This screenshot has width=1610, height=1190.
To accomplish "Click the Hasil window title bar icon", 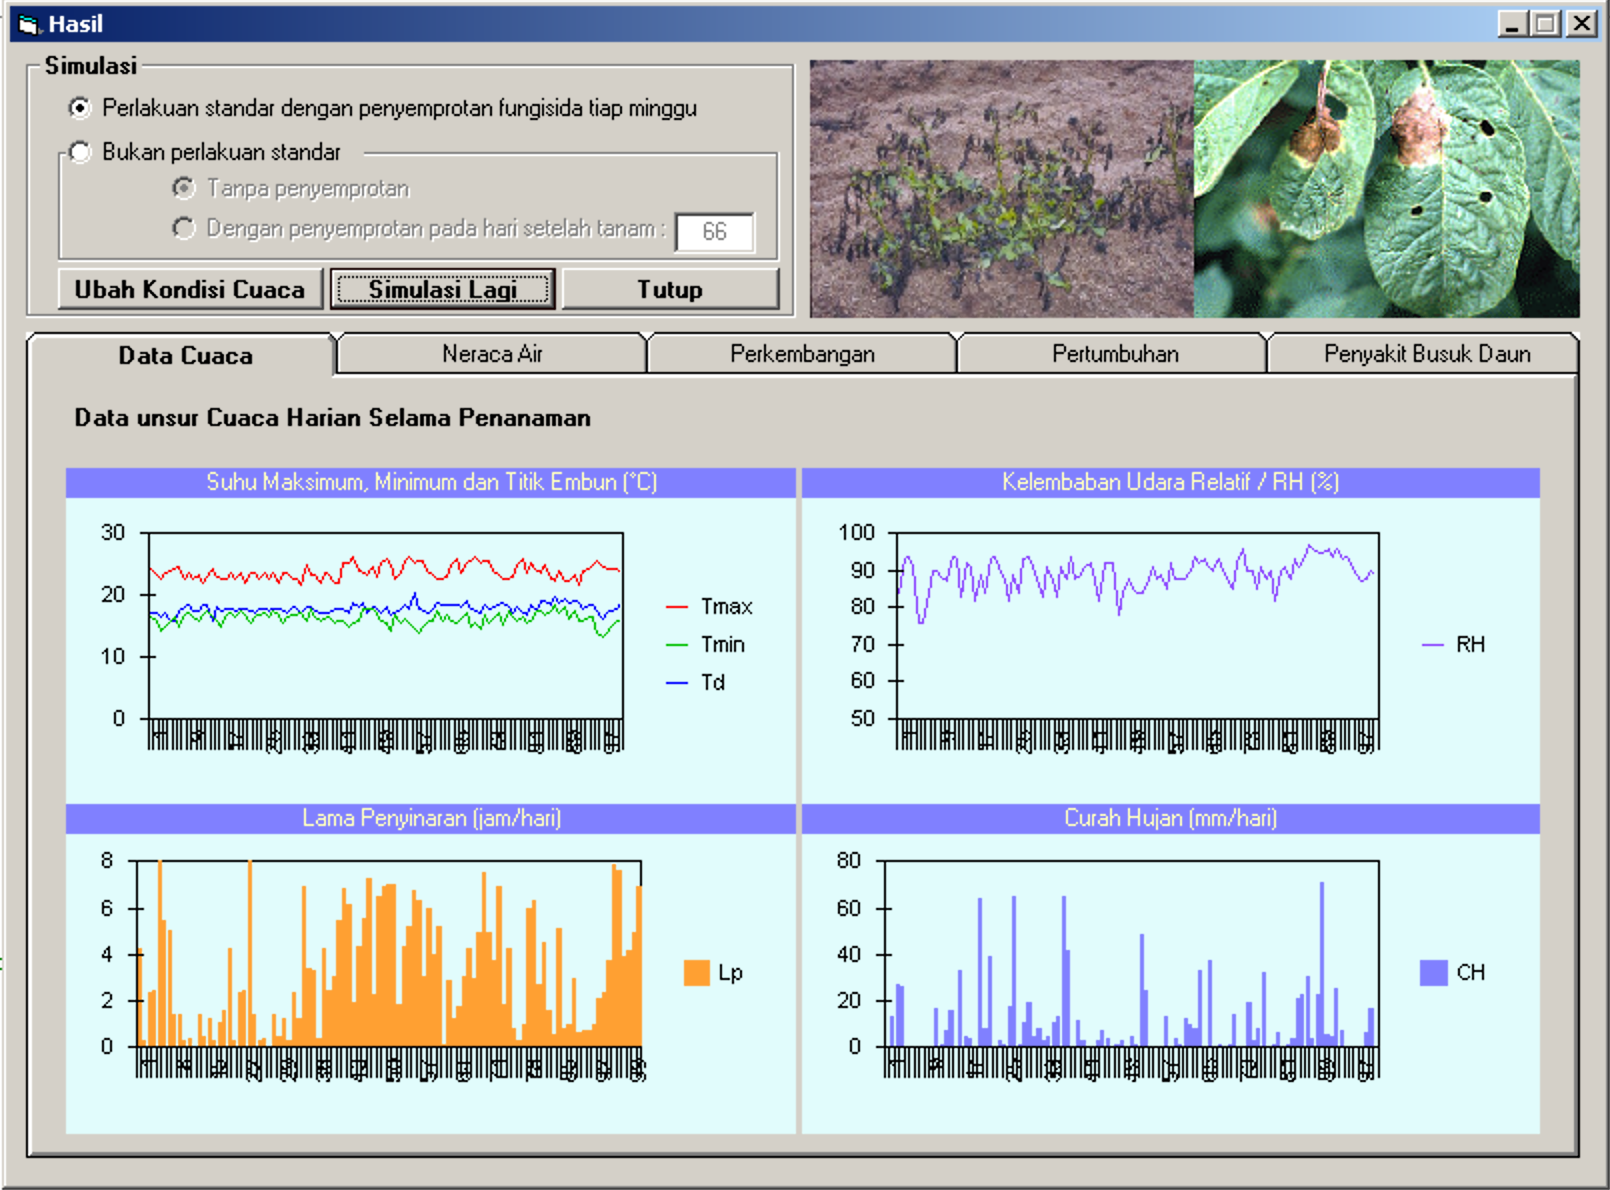I will 28,24.
